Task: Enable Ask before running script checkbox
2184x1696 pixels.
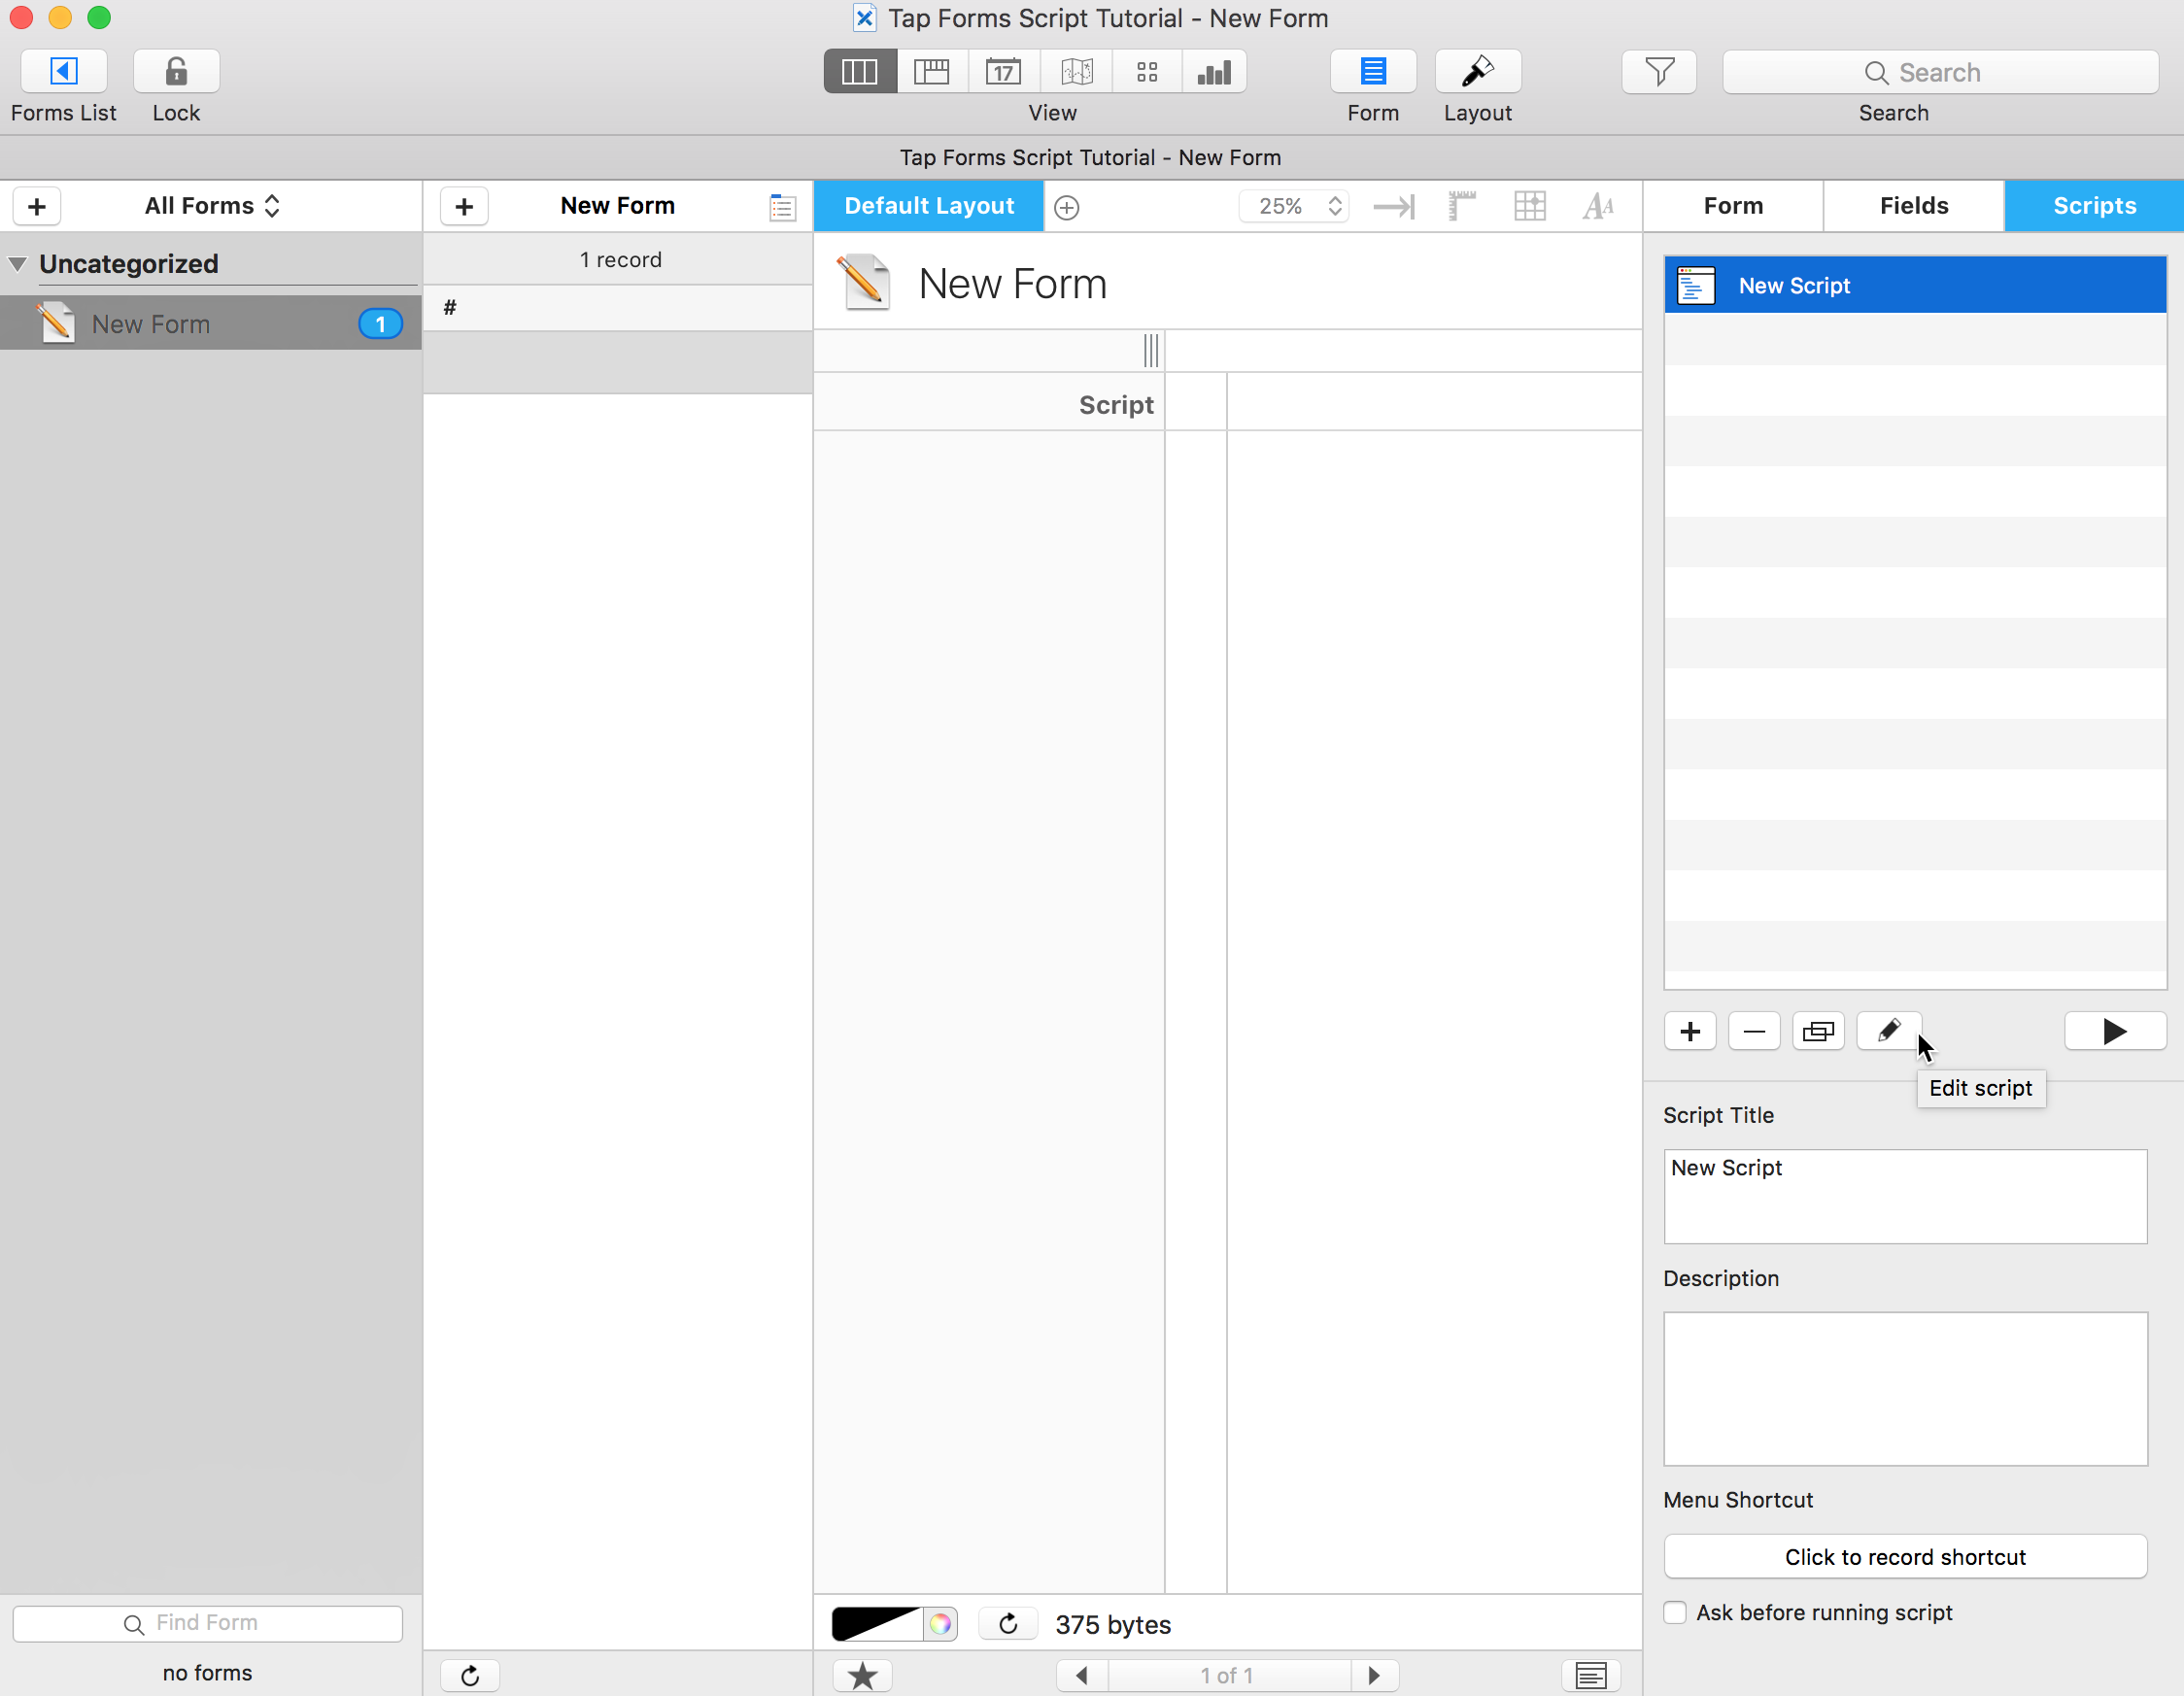Action: click(1675, 1612)
